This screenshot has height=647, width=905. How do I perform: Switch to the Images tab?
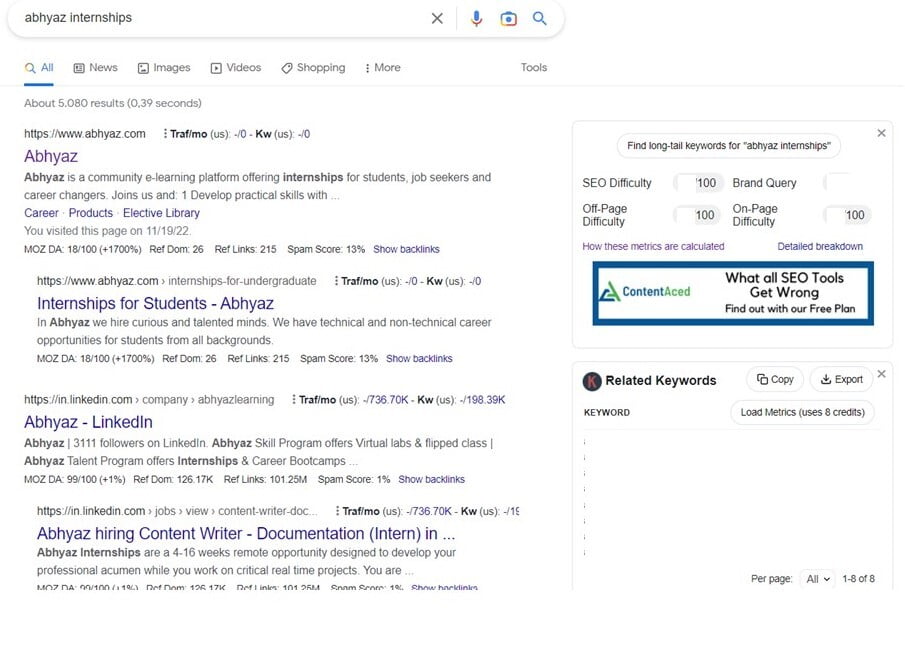tap(164, 68)
